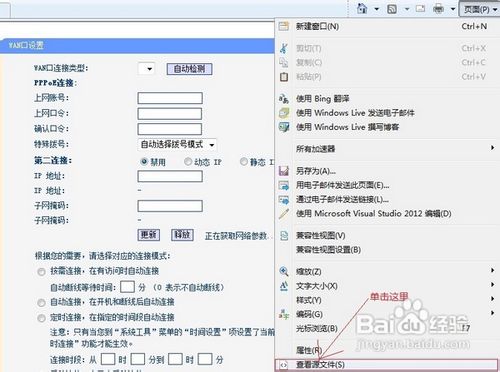Click the zoom magnifier icon
This screenshot has height=372, width=500.
pos(284,271)
